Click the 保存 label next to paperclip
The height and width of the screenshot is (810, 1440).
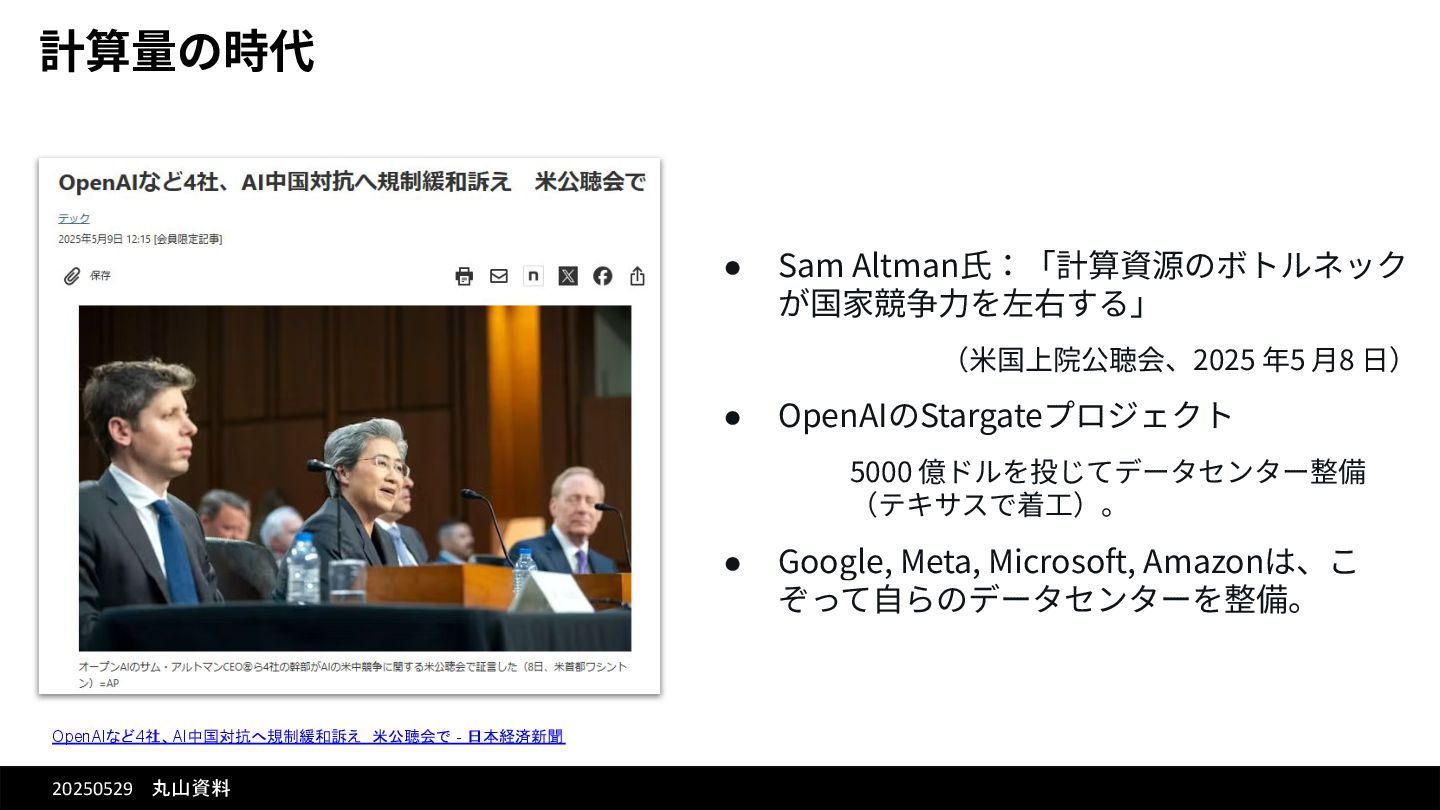point(100,276)
